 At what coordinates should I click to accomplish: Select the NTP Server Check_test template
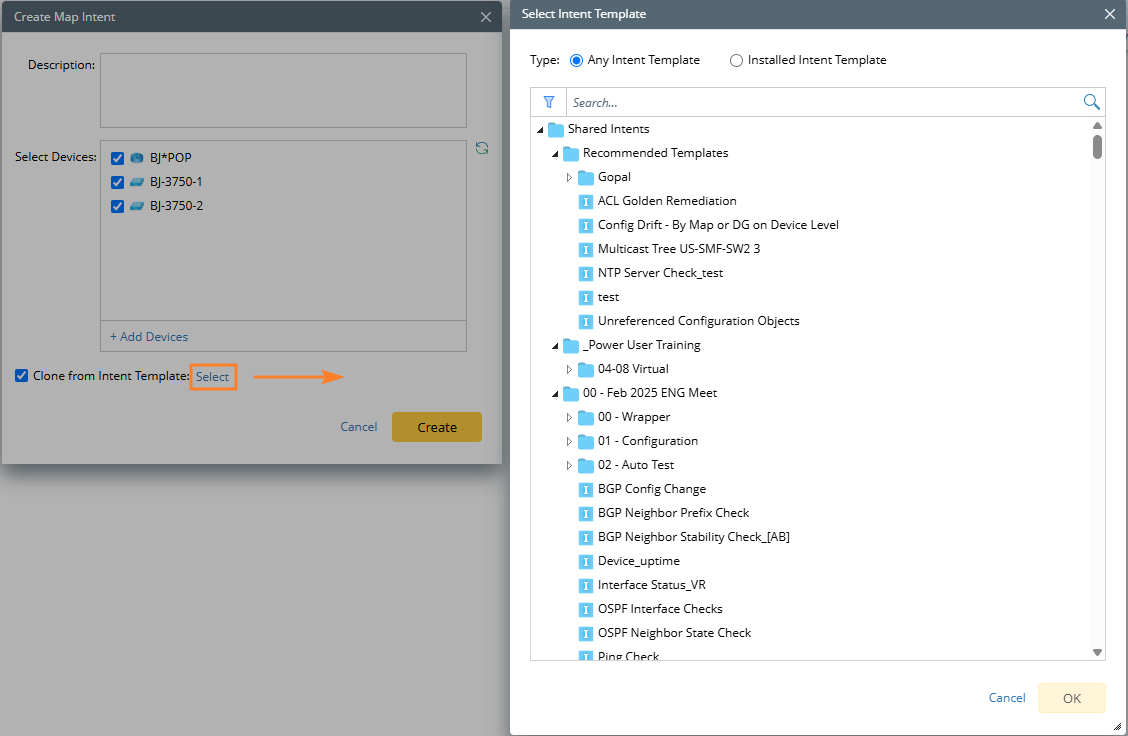click(660, 273)
